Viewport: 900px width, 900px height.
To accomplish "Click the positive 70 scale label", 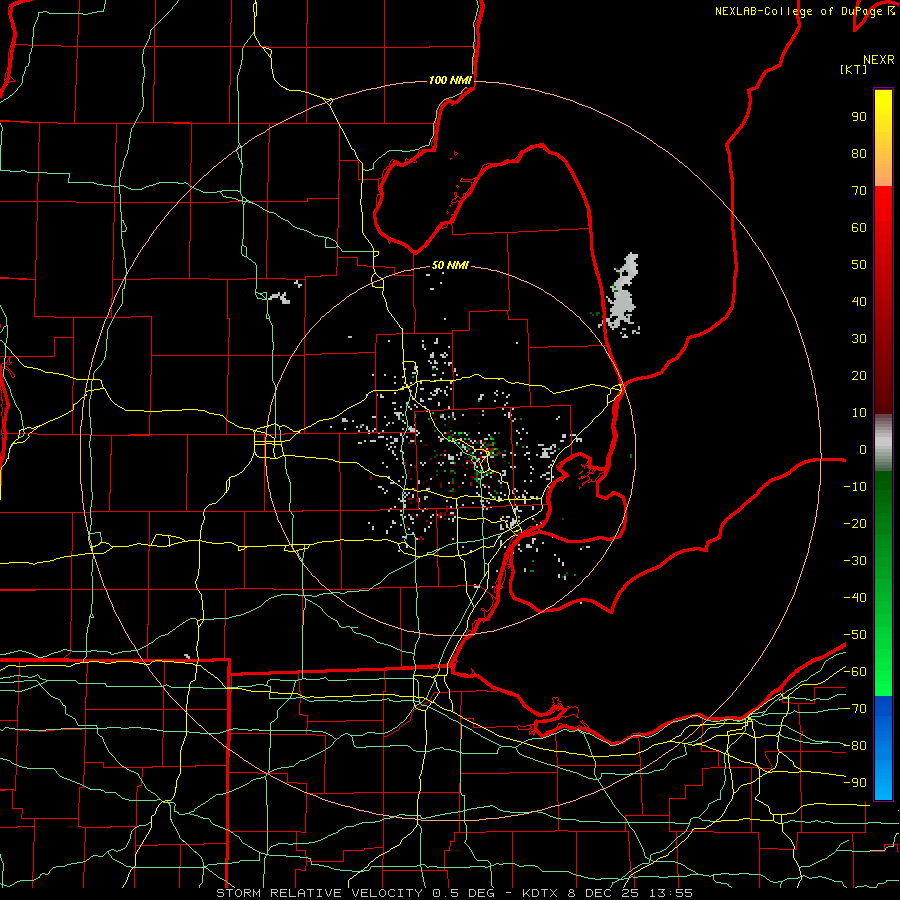I will (x=859, y=191).
